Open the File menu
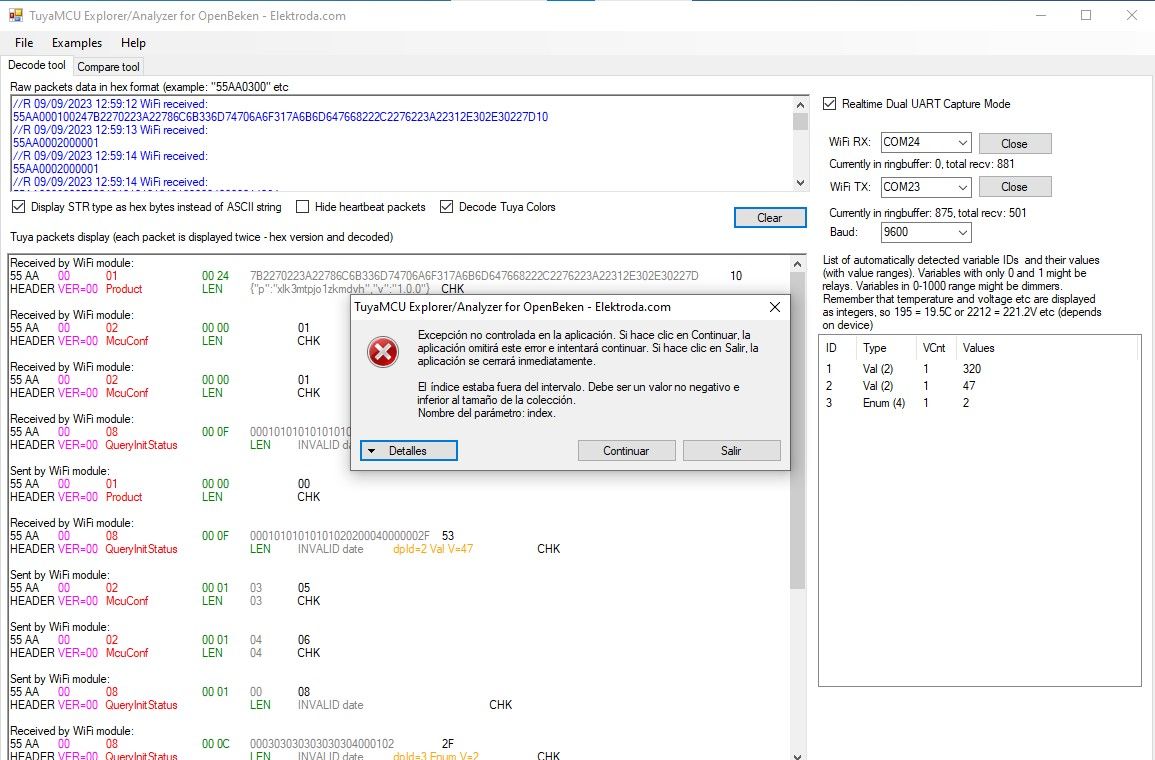 pyautogui.click(x=24, y=43)
